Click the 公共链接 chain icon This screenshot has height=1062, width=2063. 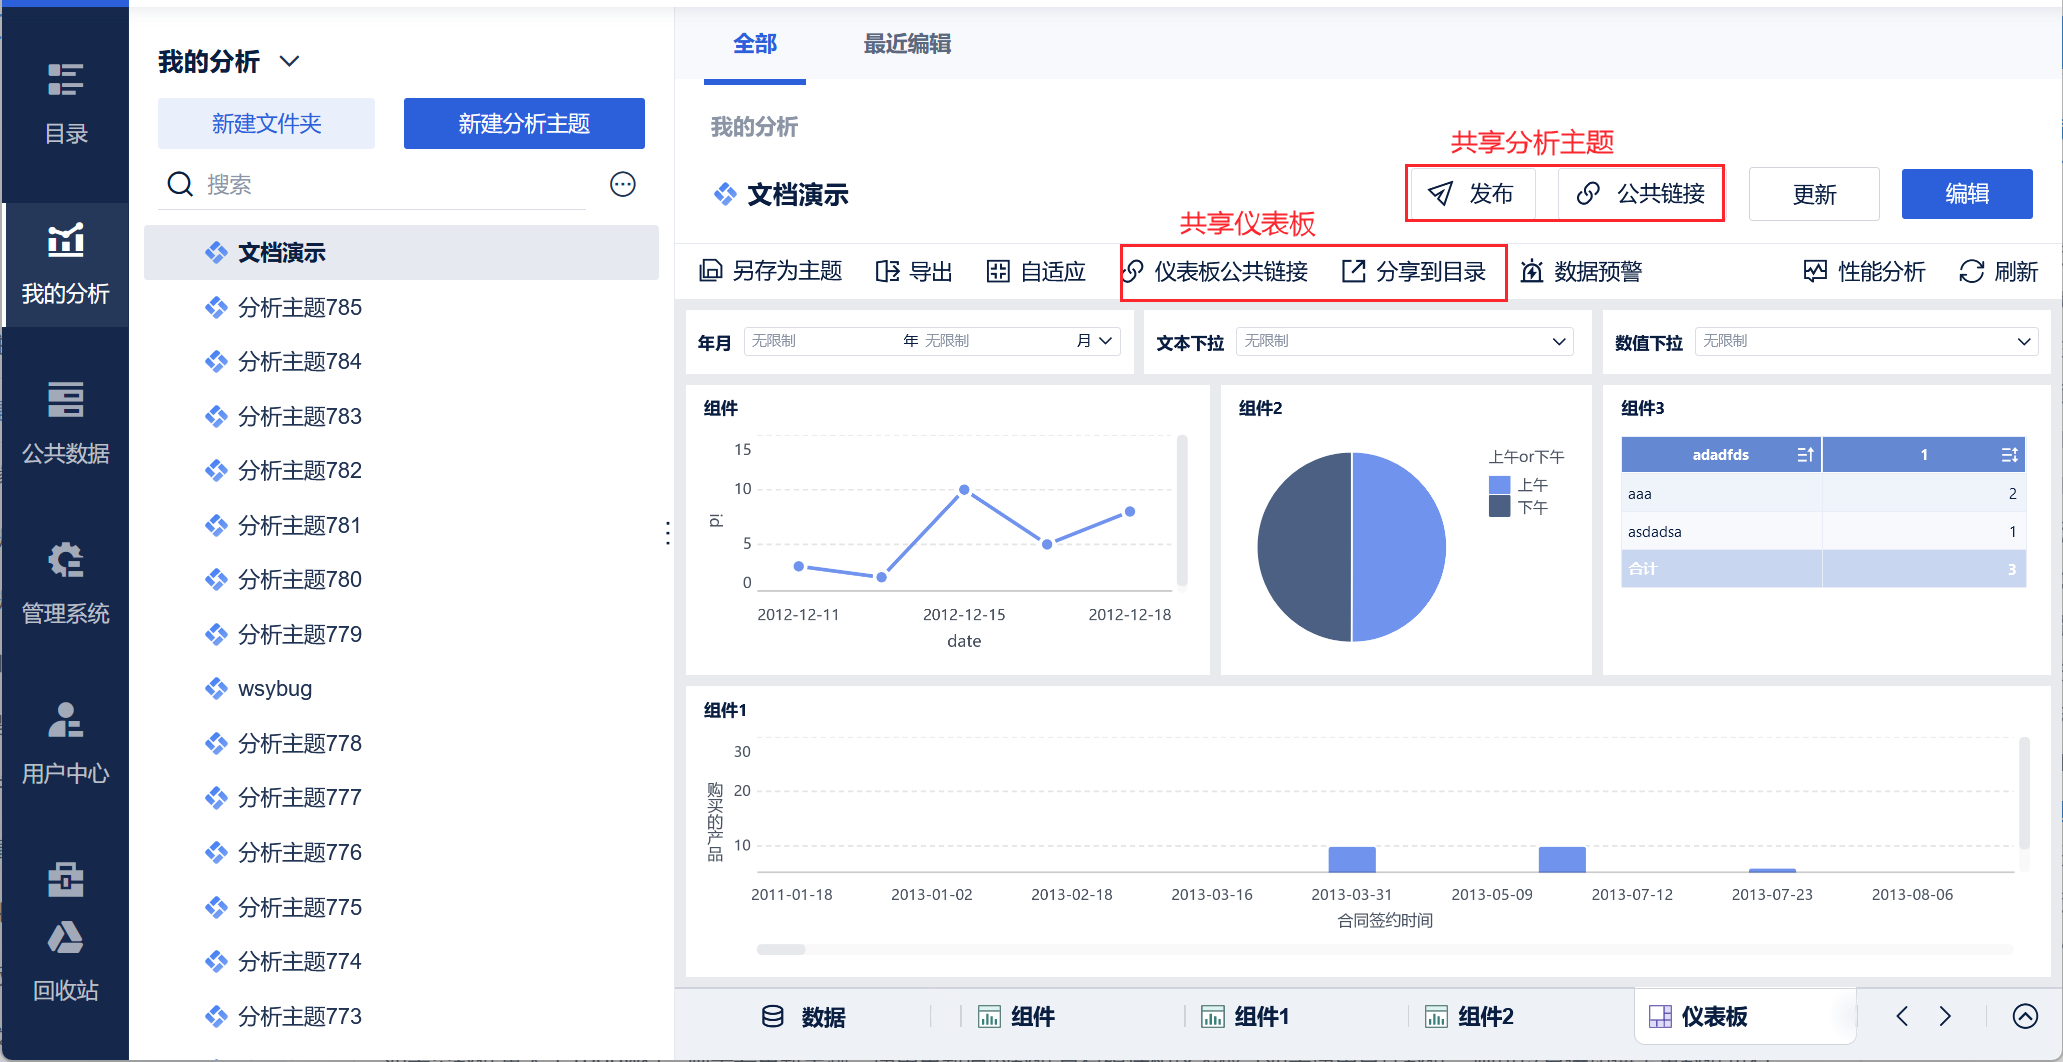(1588, 193)
